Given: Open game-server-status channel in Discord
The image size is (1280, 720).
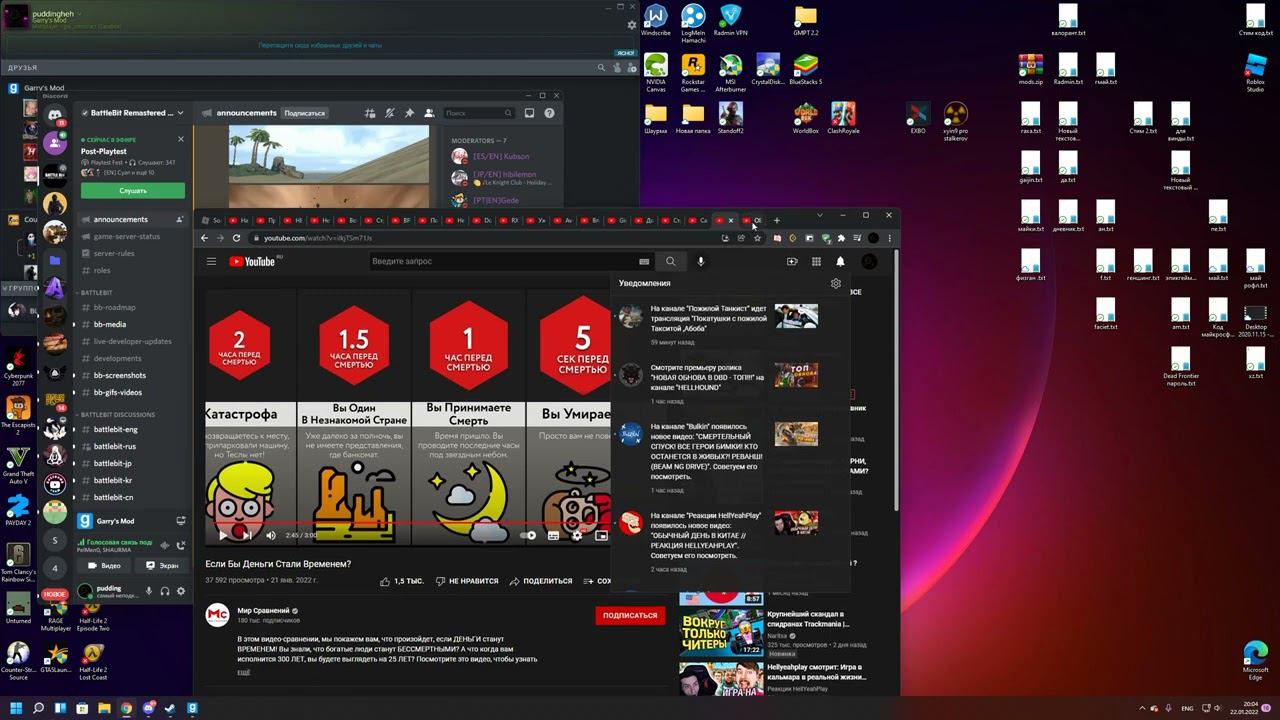Looking at the screenshot, I should [x=132, y=236].
